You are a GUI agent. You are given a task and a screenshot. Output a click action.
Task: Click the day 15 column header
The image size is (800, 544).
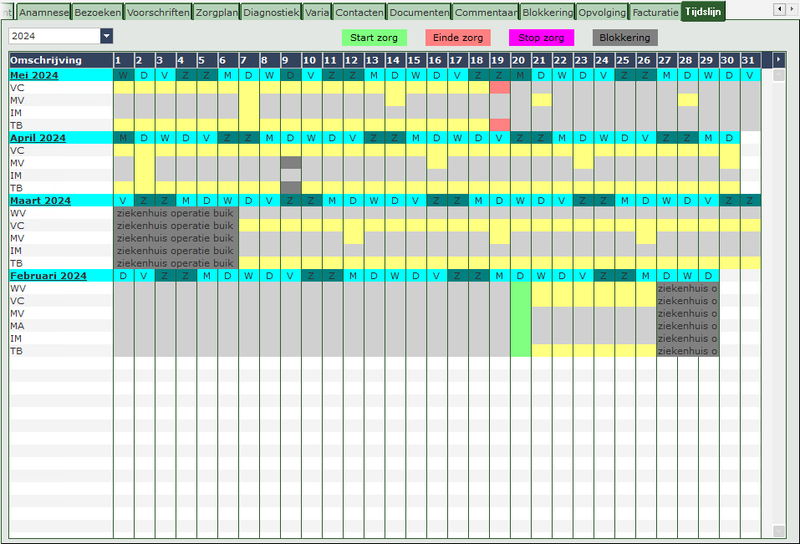pos(415,60)
